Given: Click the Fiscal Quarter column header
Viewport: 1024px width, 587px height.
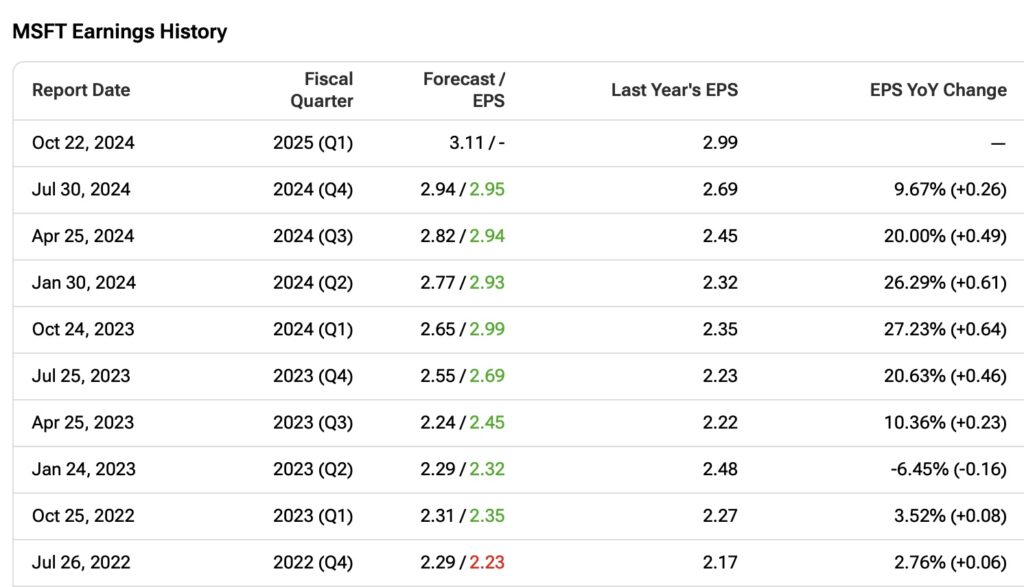Looking at the screenshot, I should coord(321,90).
